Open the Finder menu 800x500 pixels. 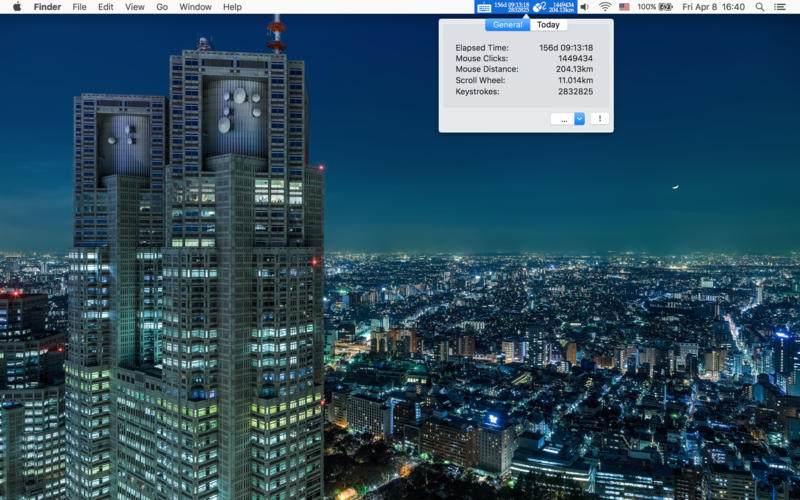pos(47,7)
